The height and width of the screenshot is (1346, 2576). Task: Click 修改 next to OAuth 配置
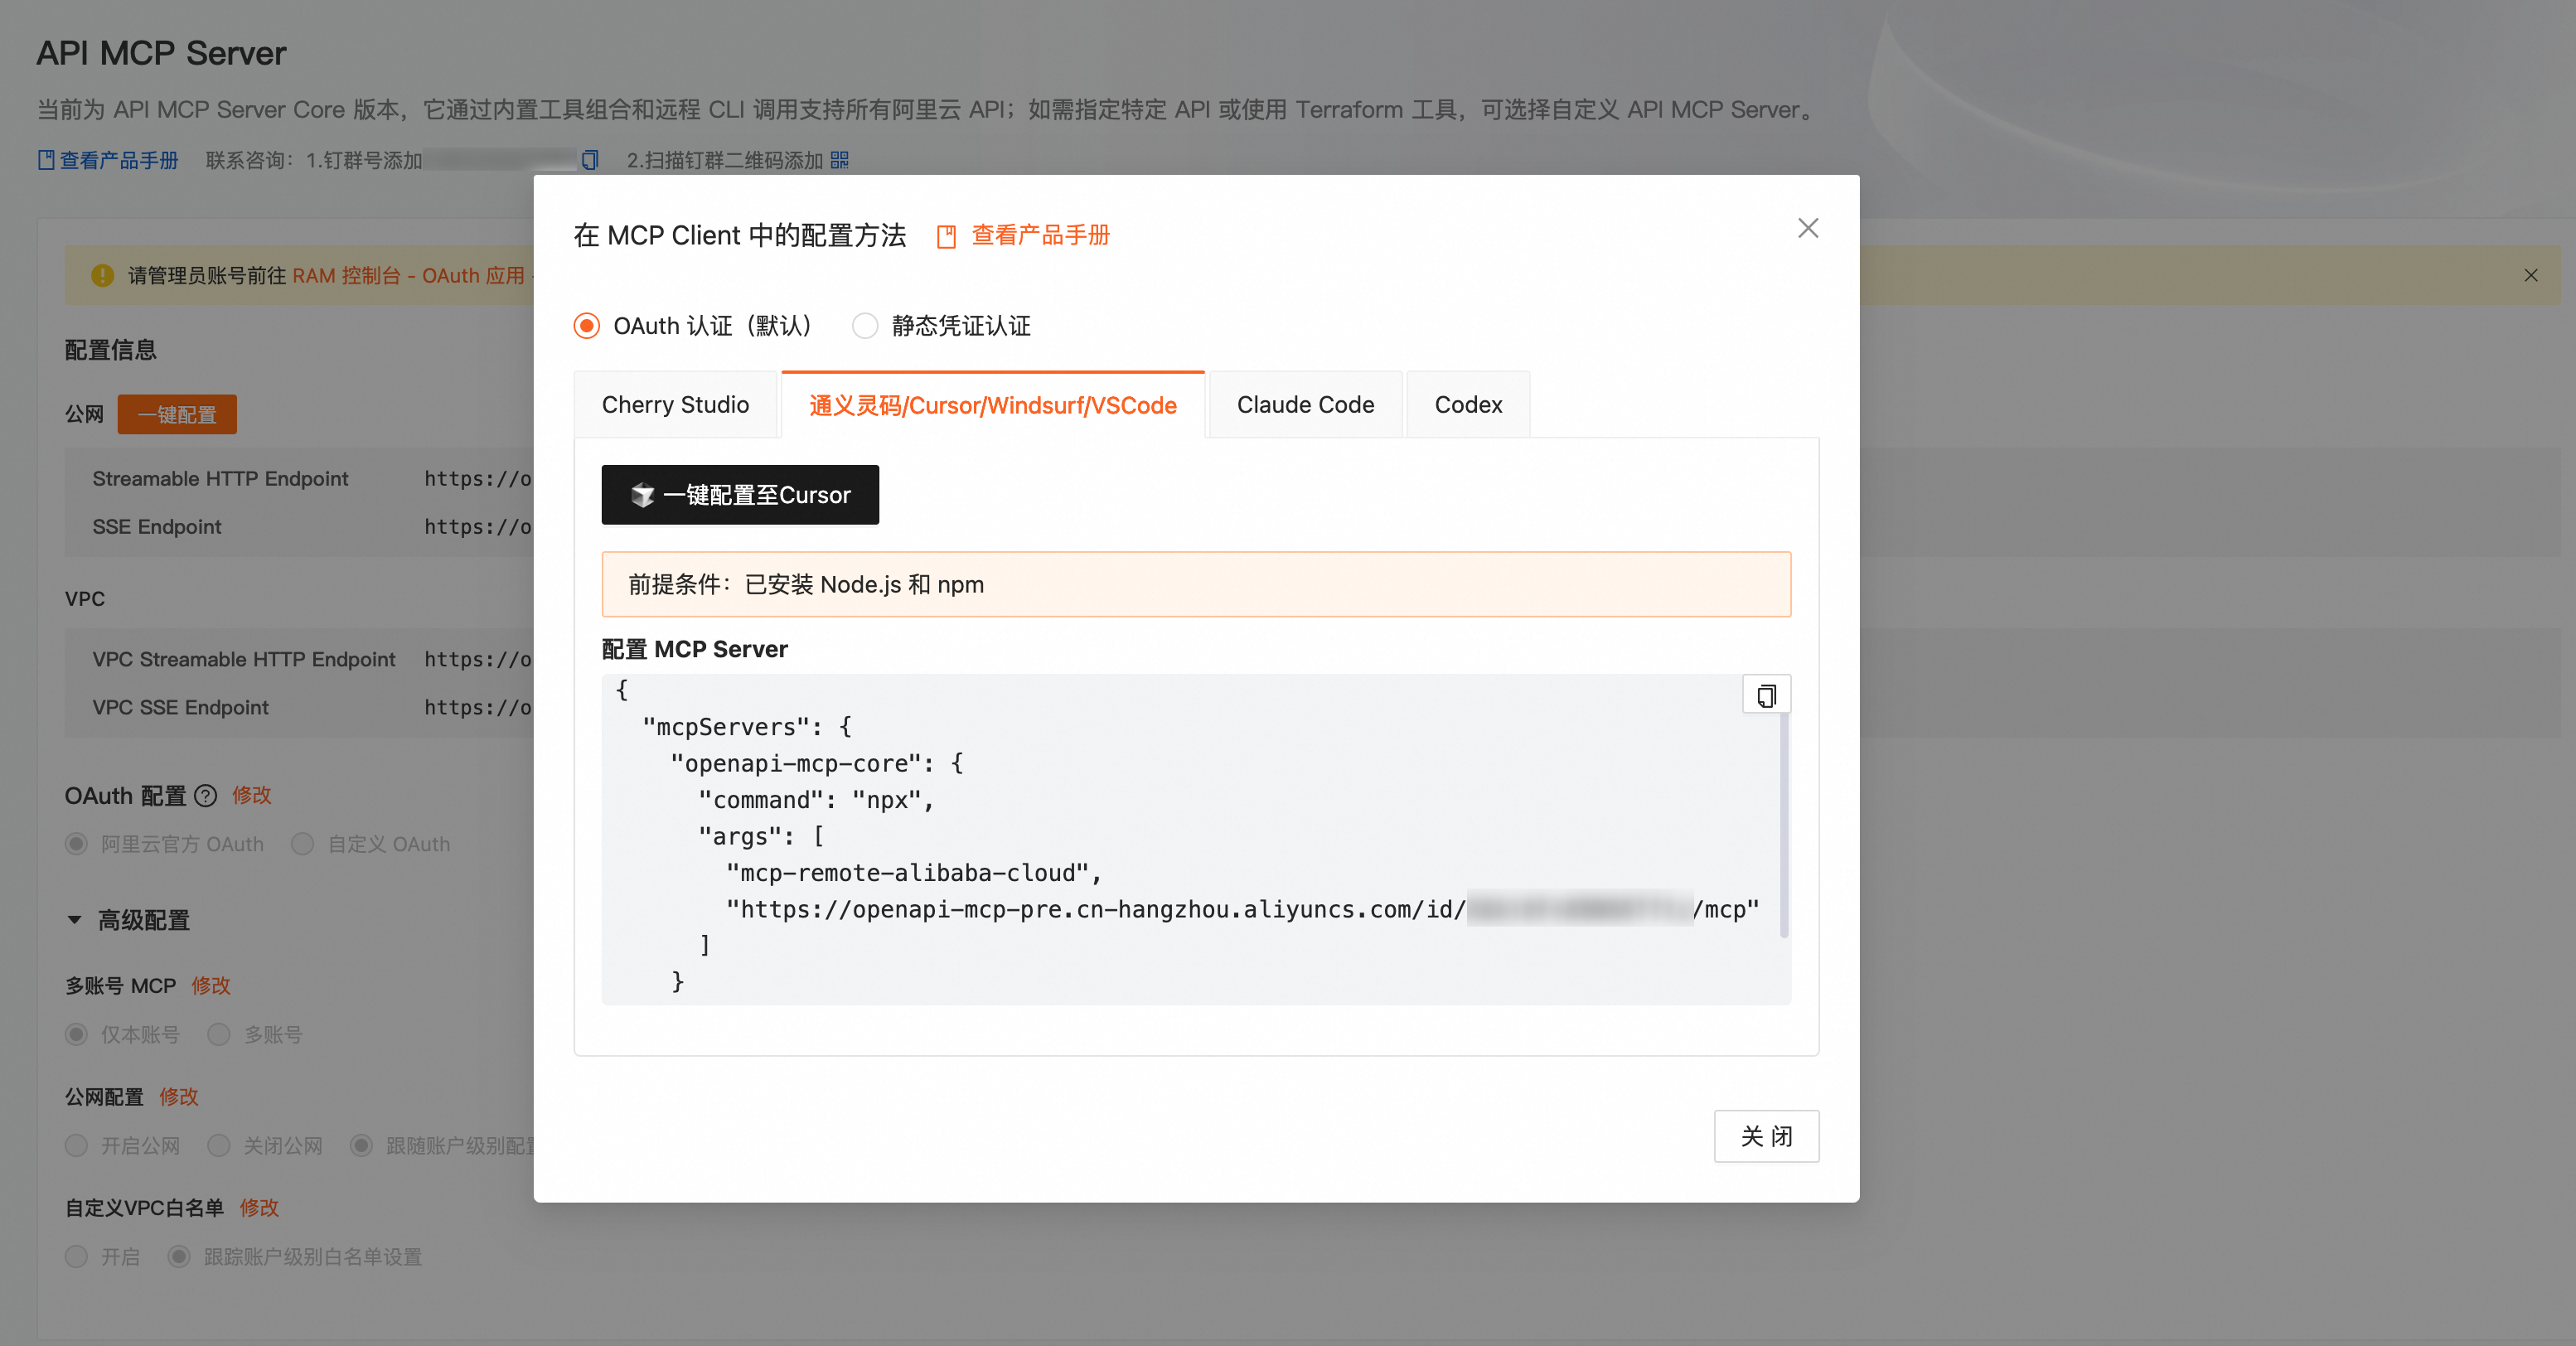[x=251, y=796]
